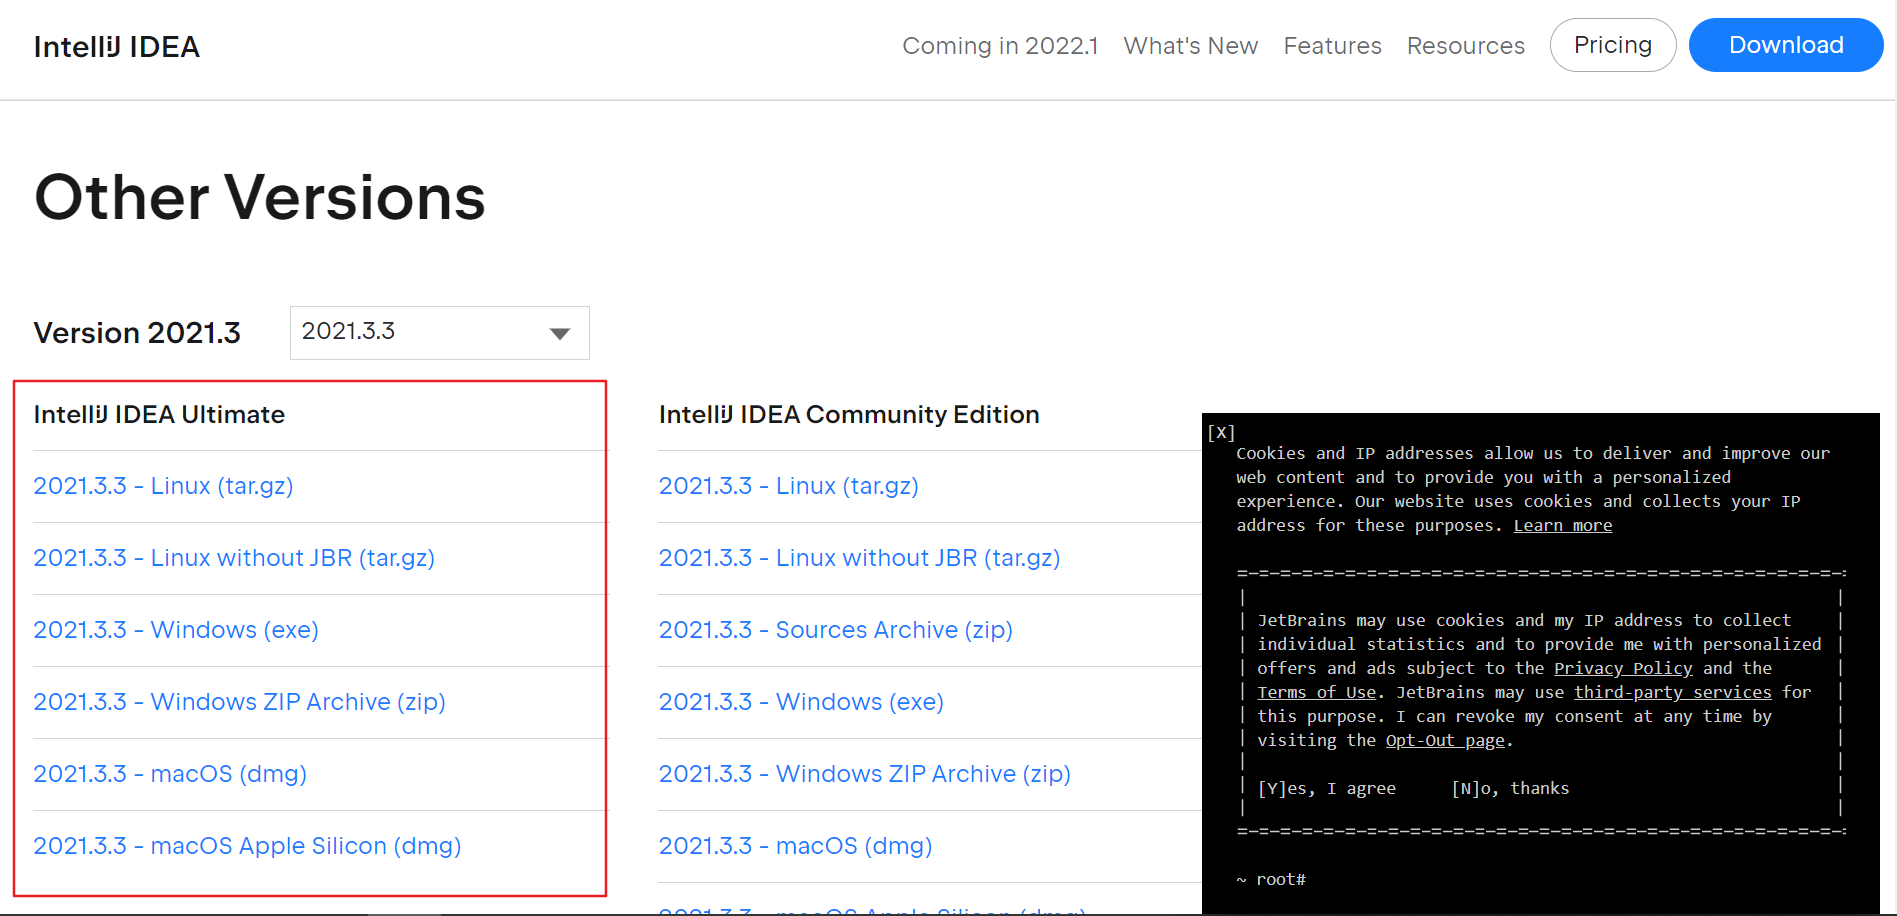Download Ultimate Windows ZIP Archive (zip)
Image resolution: width=1897 pixels, height=916 pixels.
coord(240,702)
